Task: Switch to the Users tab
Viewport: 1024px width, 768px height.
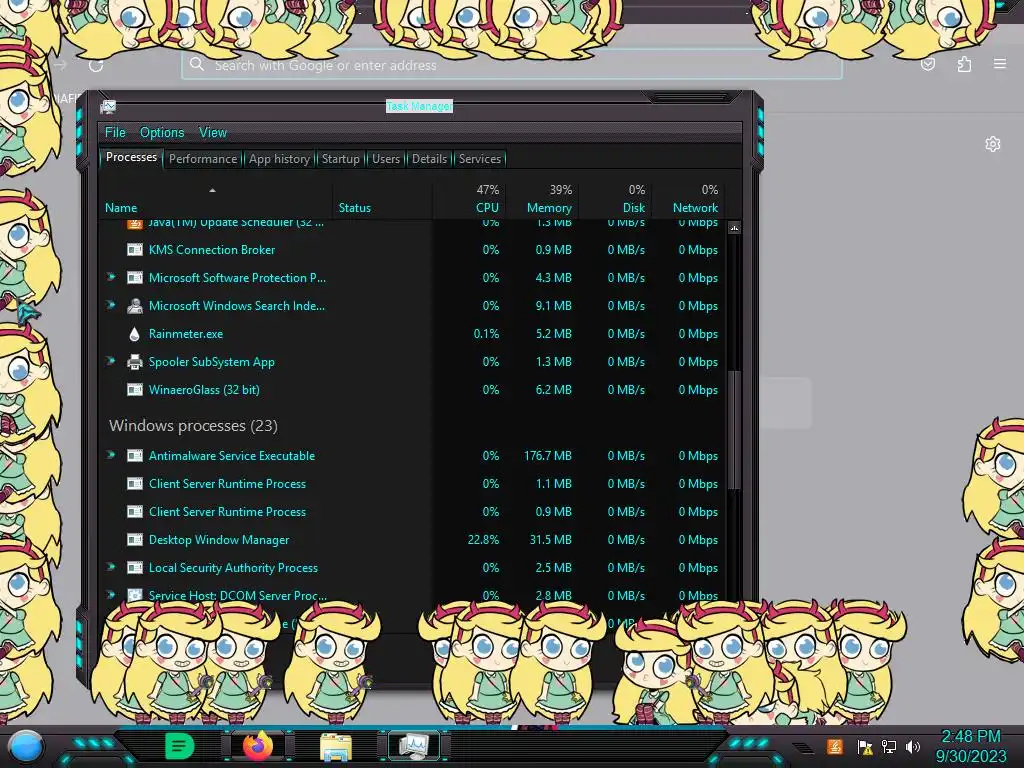Action: [386, 159]
